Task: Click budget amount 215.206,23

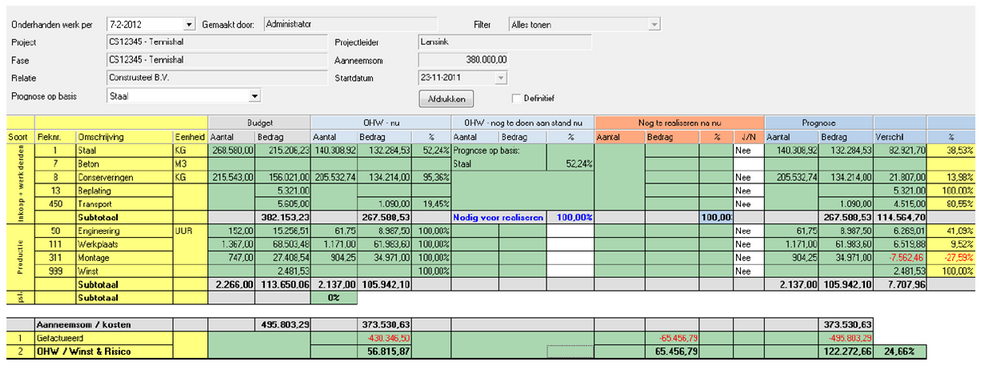Action: pyautogui.click(x=282, y=151)
